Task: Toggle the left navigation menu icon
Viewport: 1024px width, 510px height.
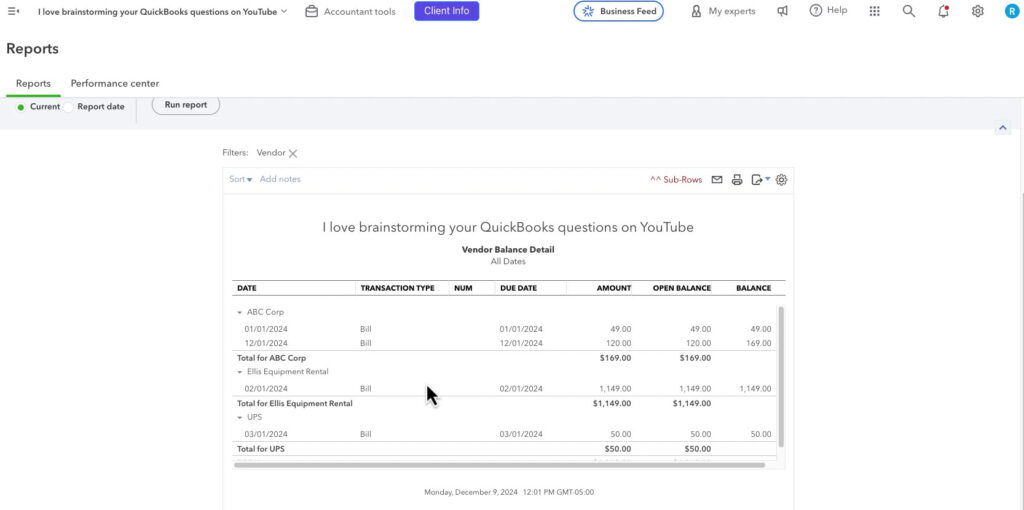Action: tap(13, 11)
